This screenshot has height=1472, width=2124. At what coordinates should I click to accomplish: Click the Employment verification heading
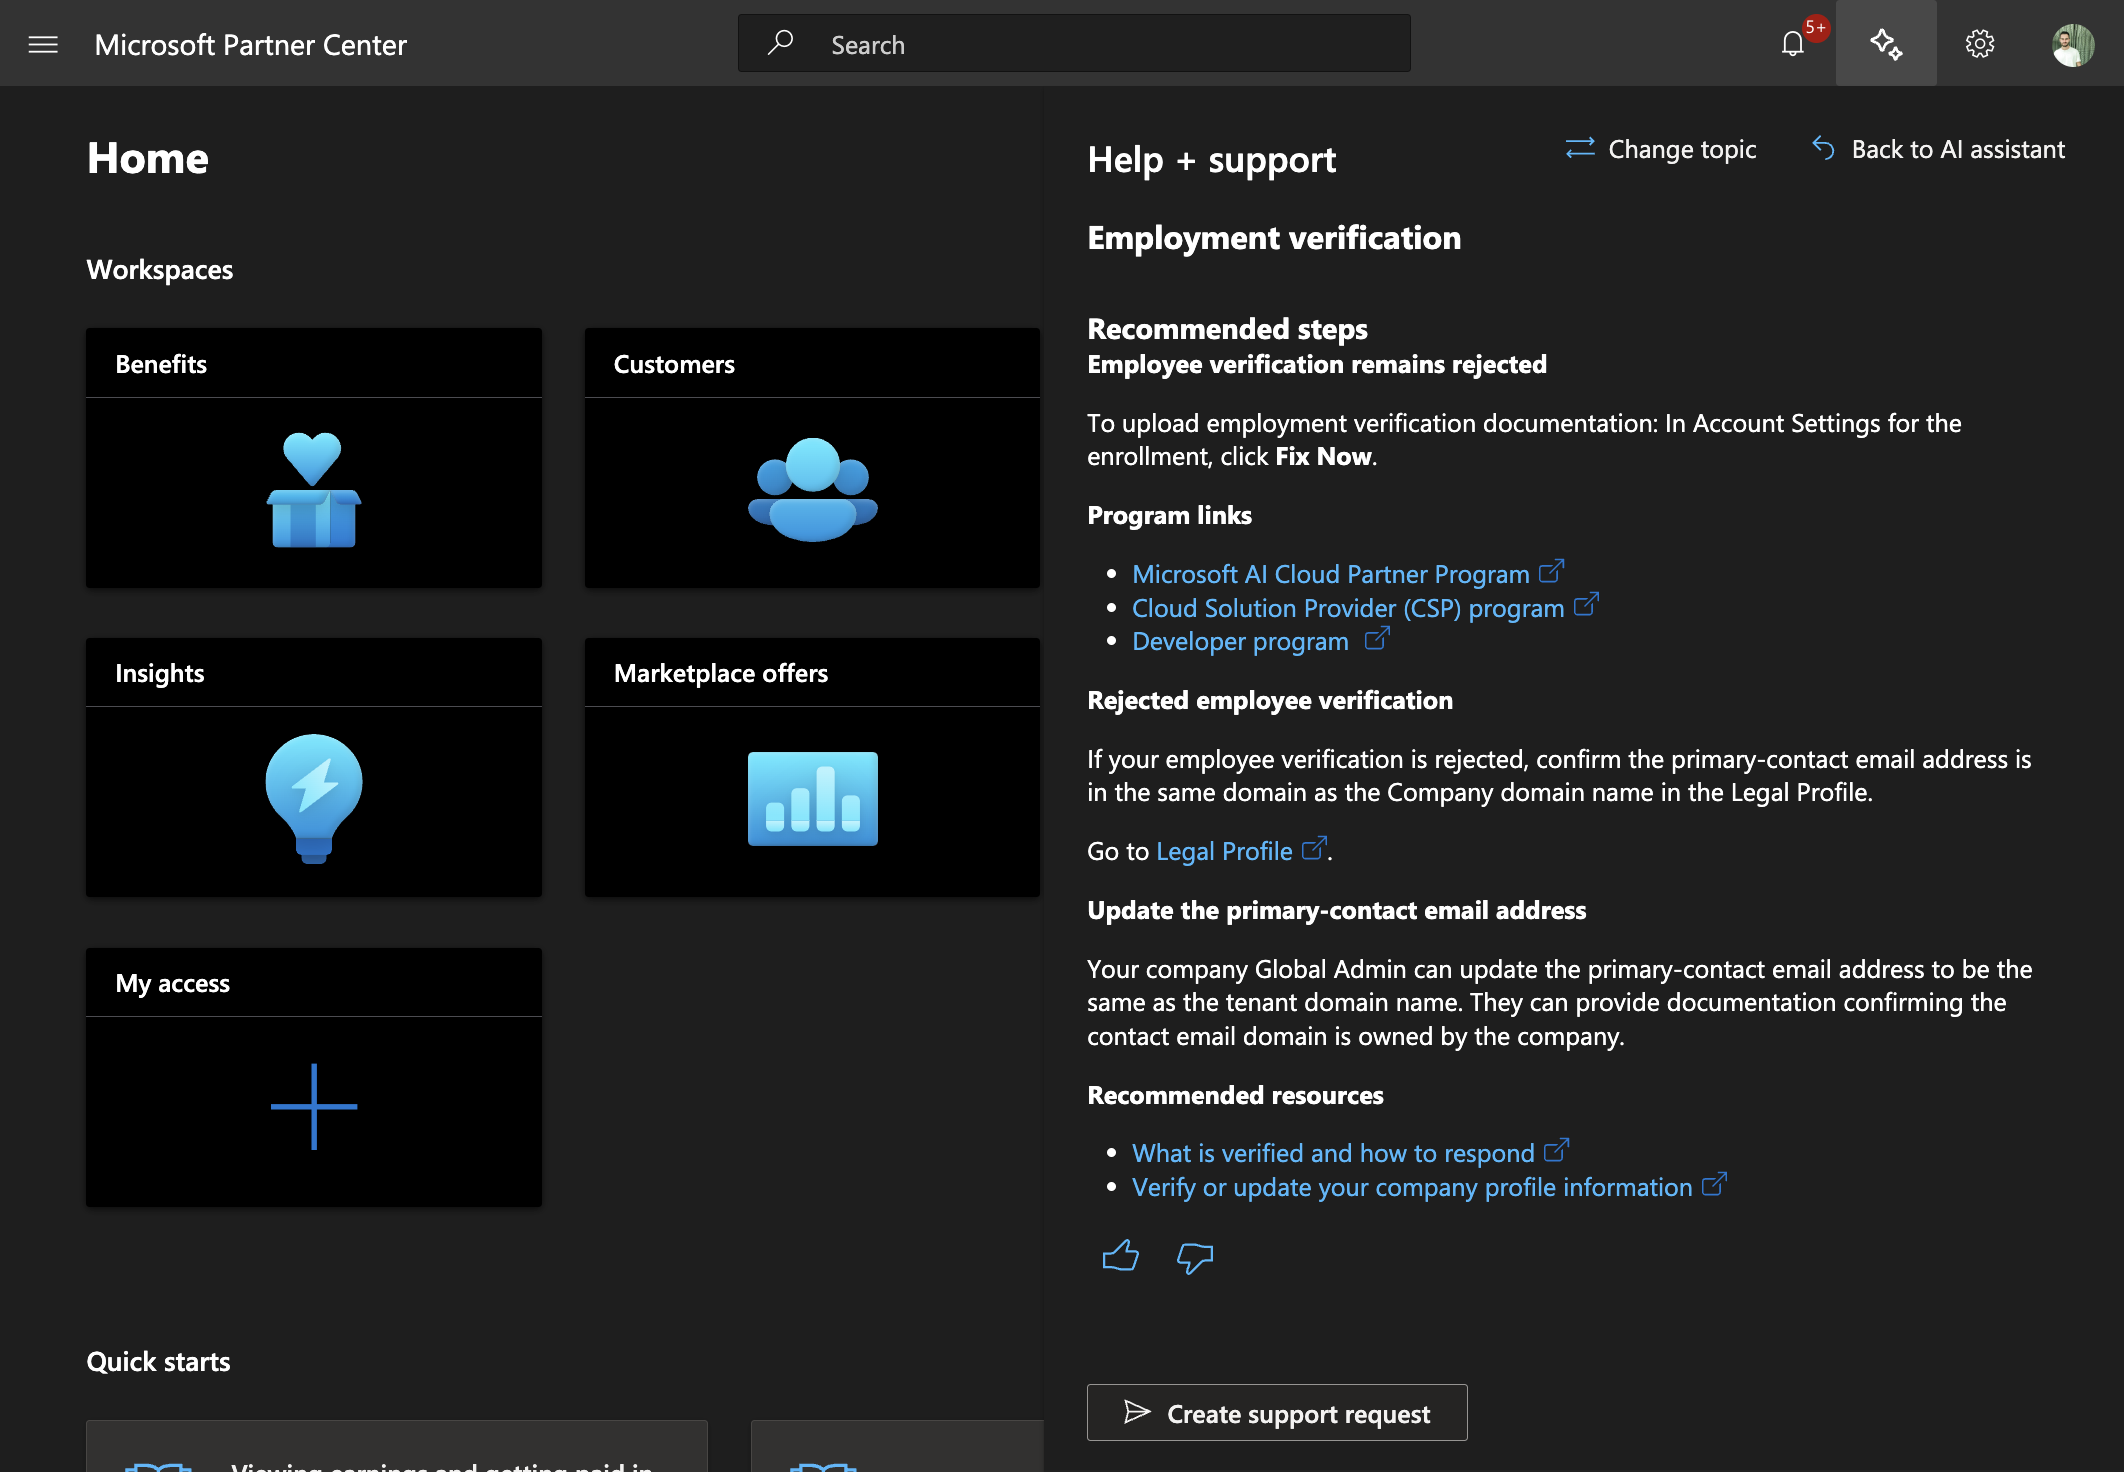pyautogui.click(x=1274, y=238)
